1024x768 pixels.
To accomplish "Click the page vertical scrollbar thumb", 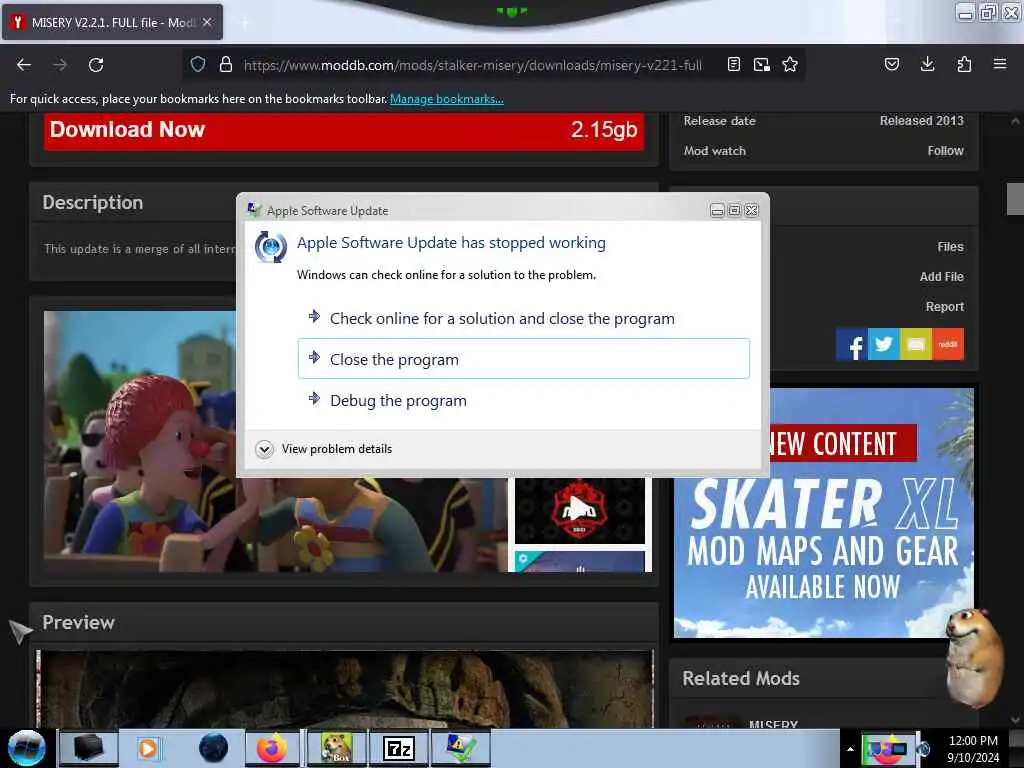I will [1015, 199].
